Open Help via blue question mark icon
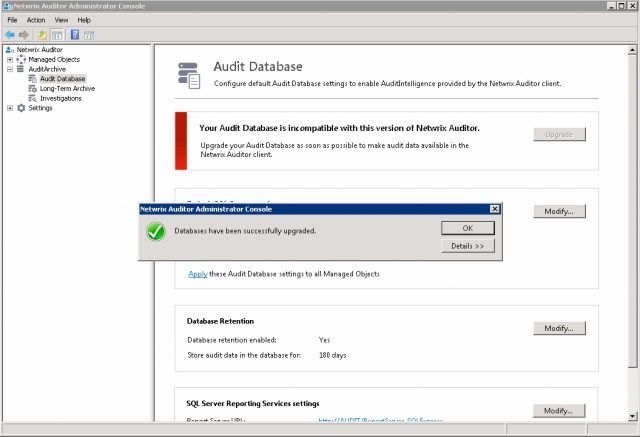 point(75,35)
